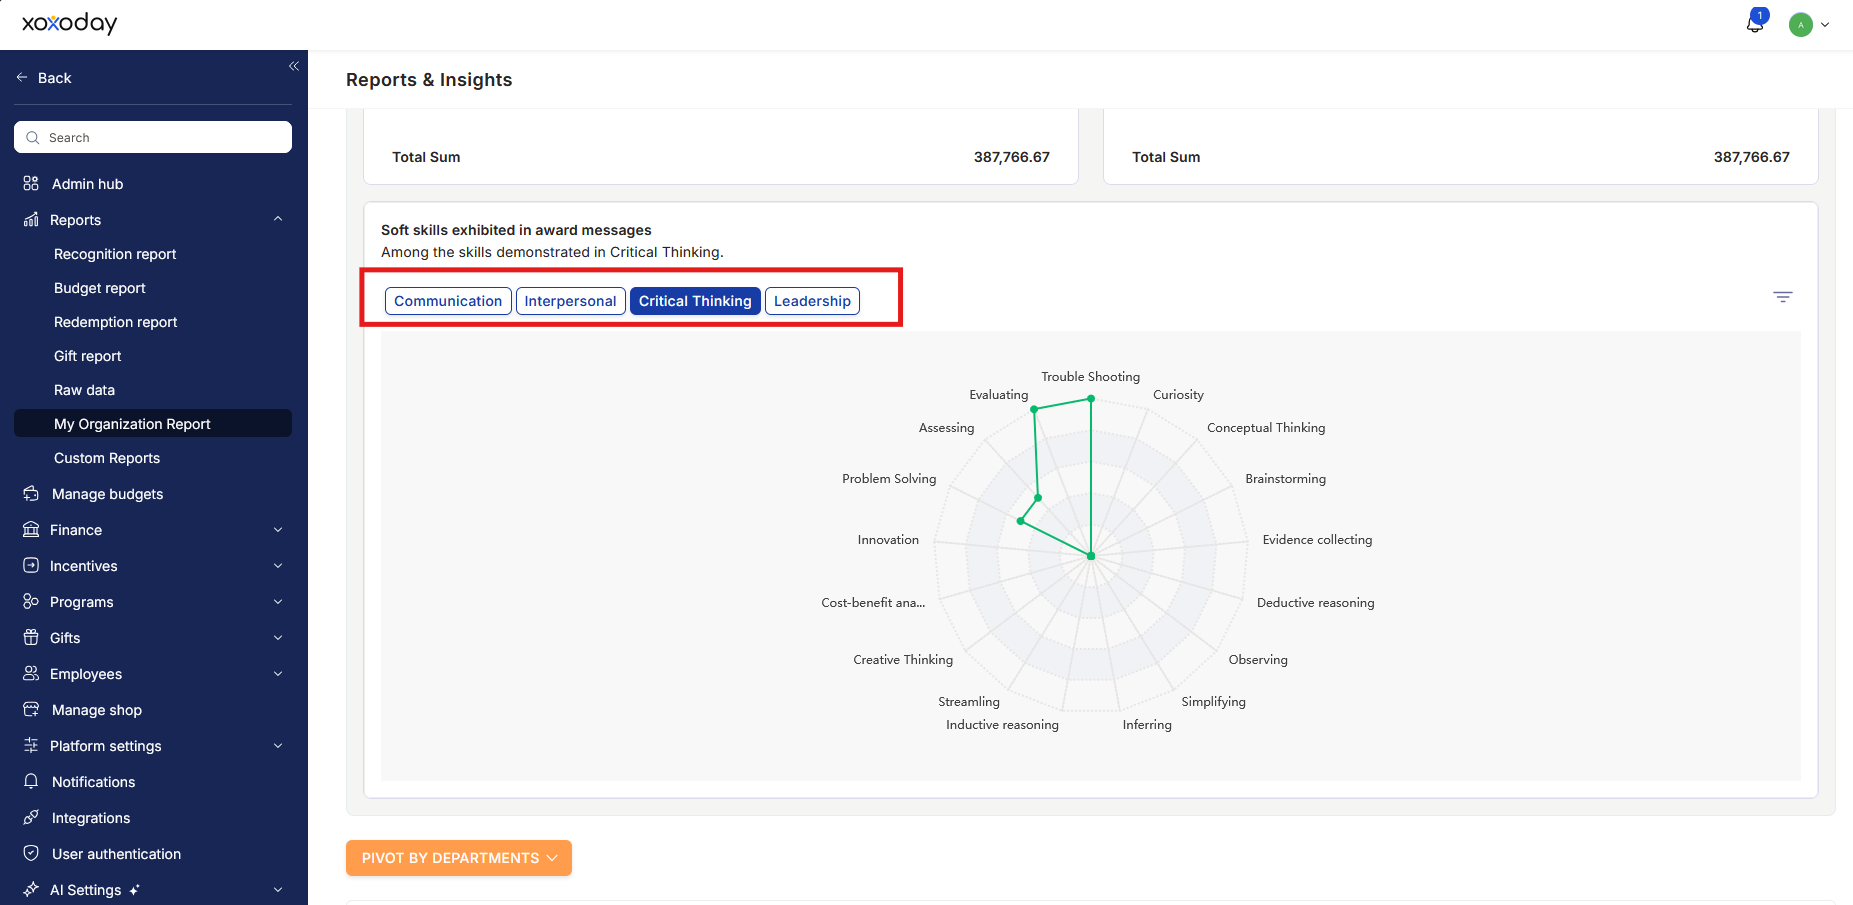
Task: Open Gift report
Action: pos(88,356)
